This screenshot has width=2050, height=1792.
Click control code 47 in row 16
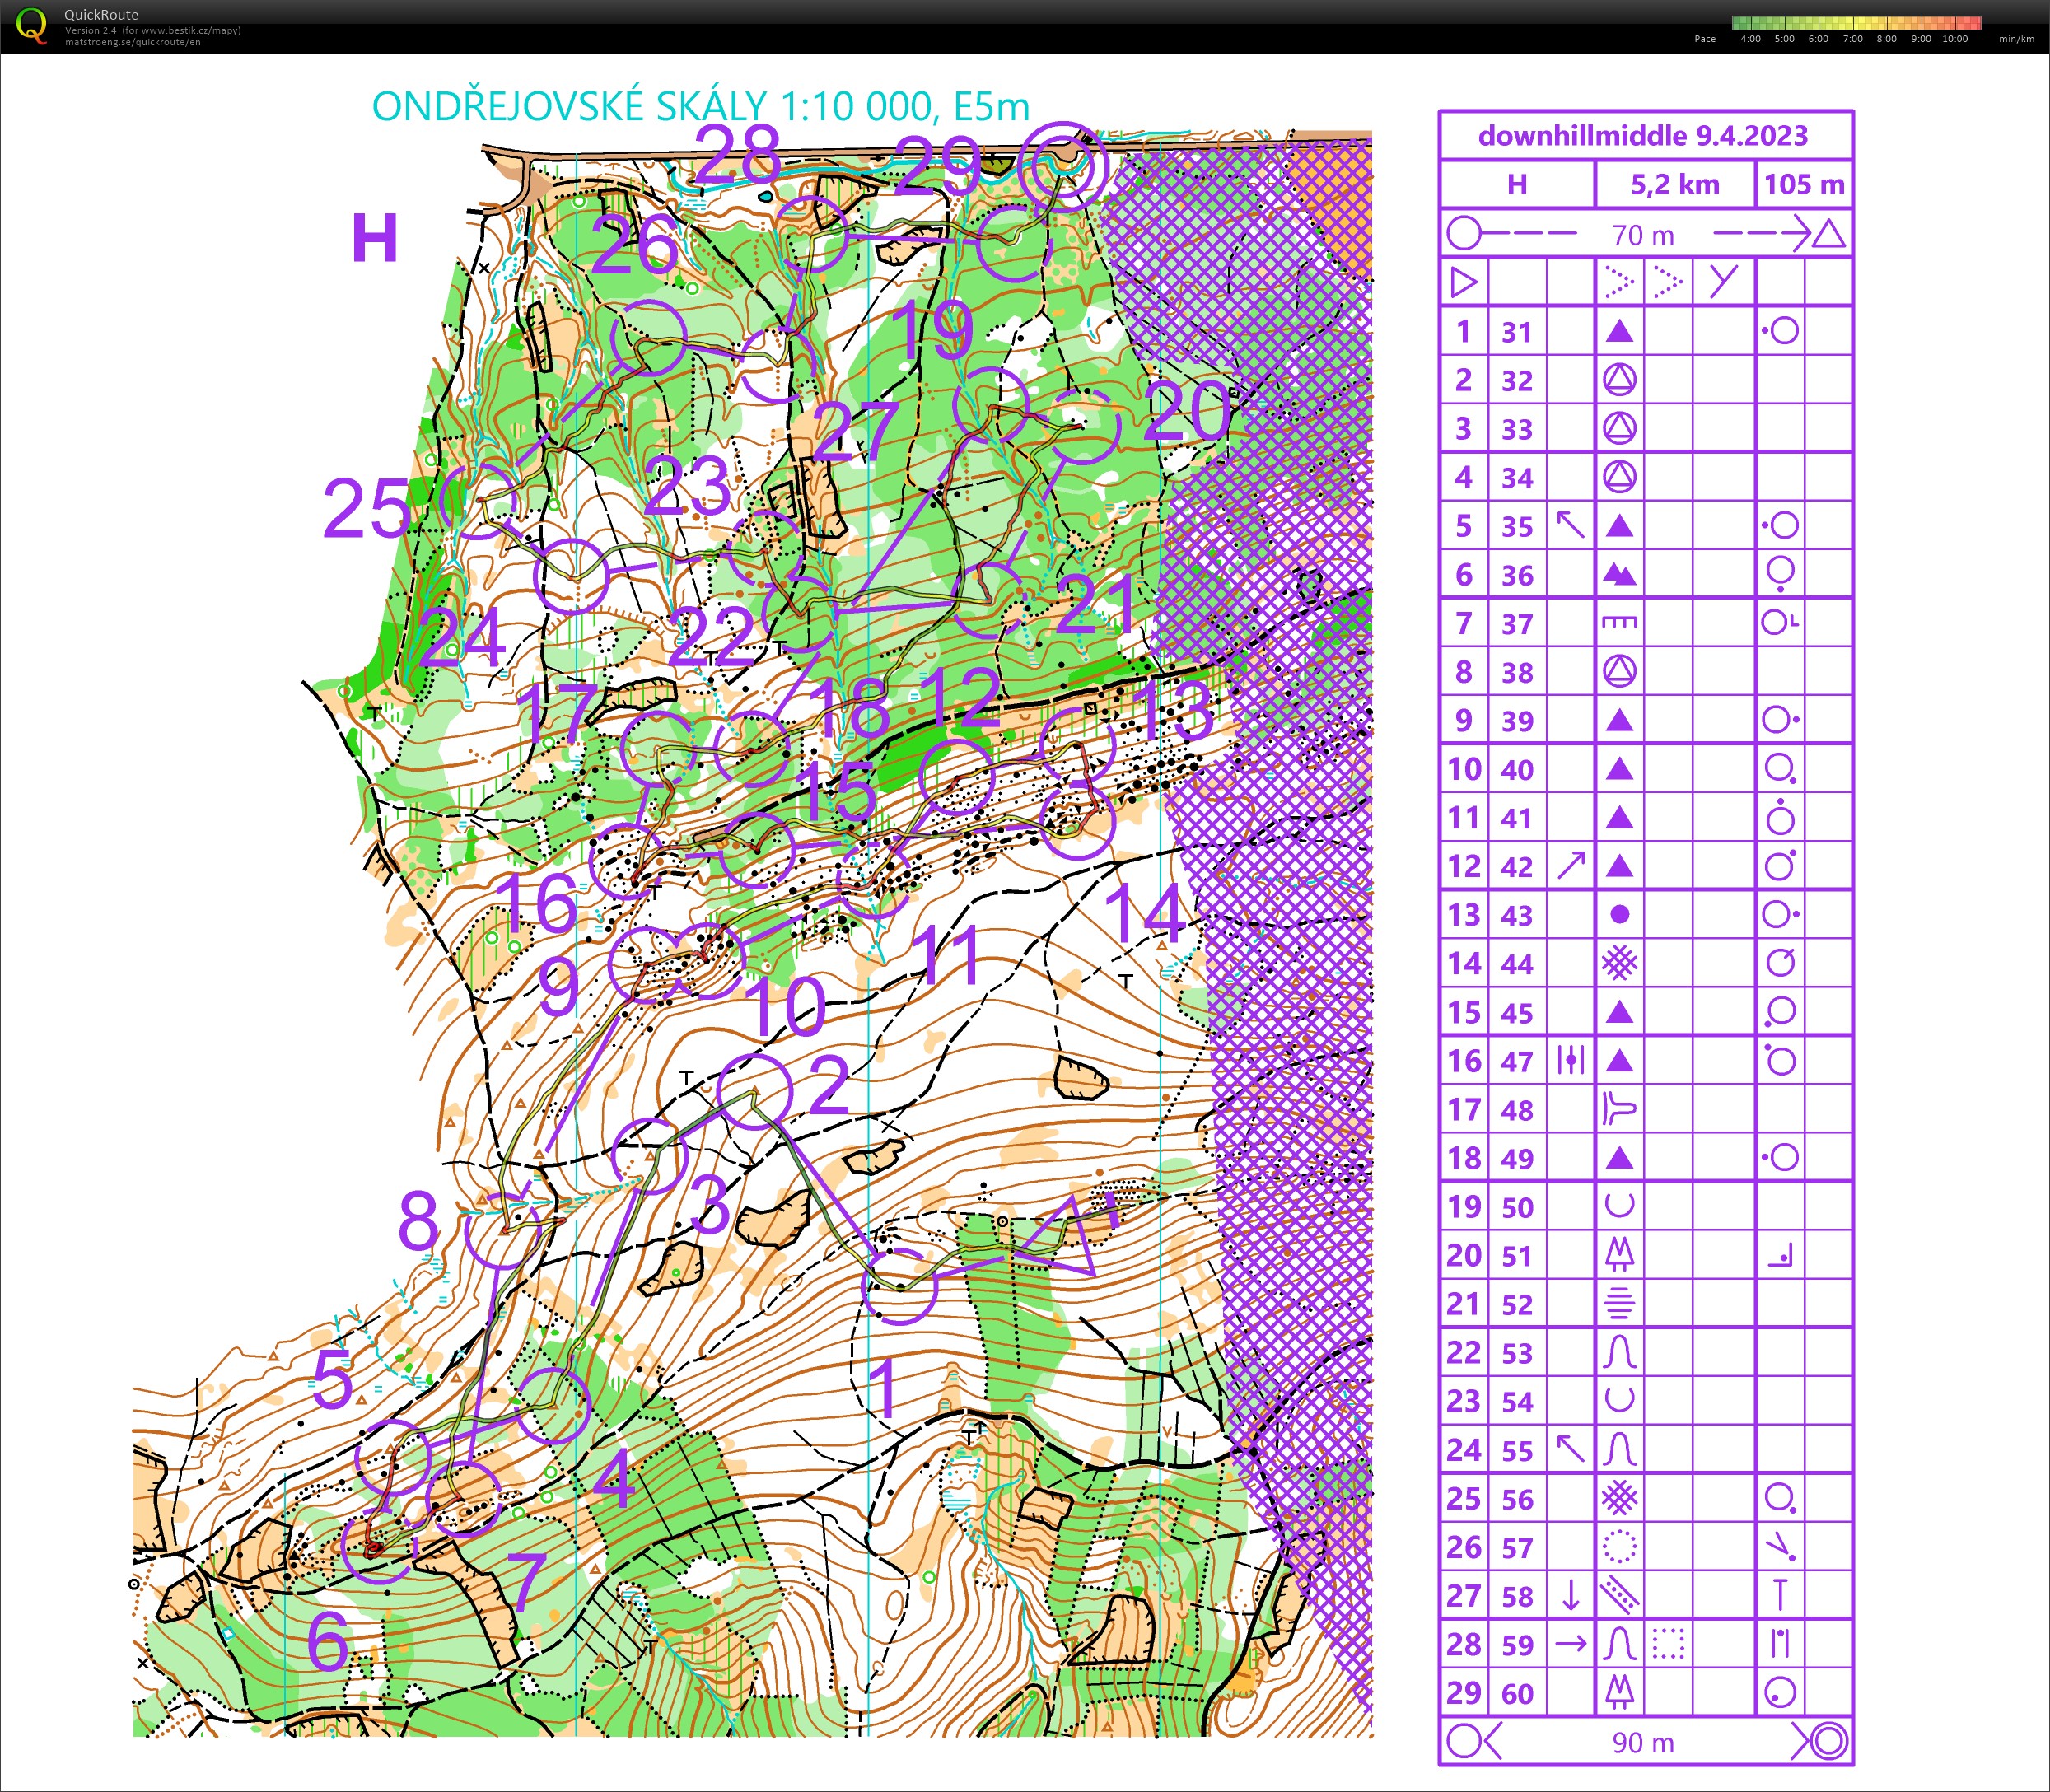coord(1516,1061)
